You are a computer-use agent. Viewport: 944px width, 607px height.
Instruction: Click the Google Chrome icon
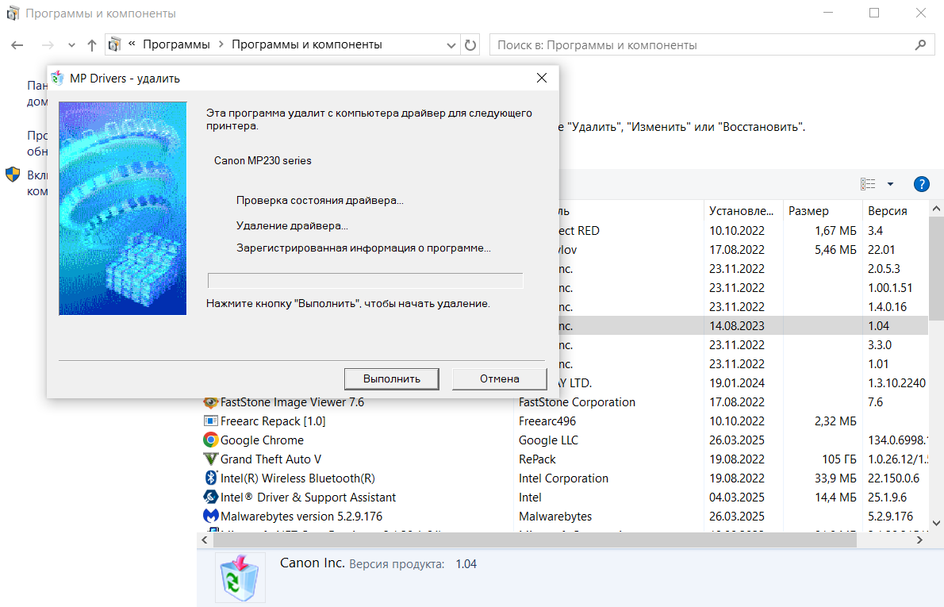[x=210, y=440]
